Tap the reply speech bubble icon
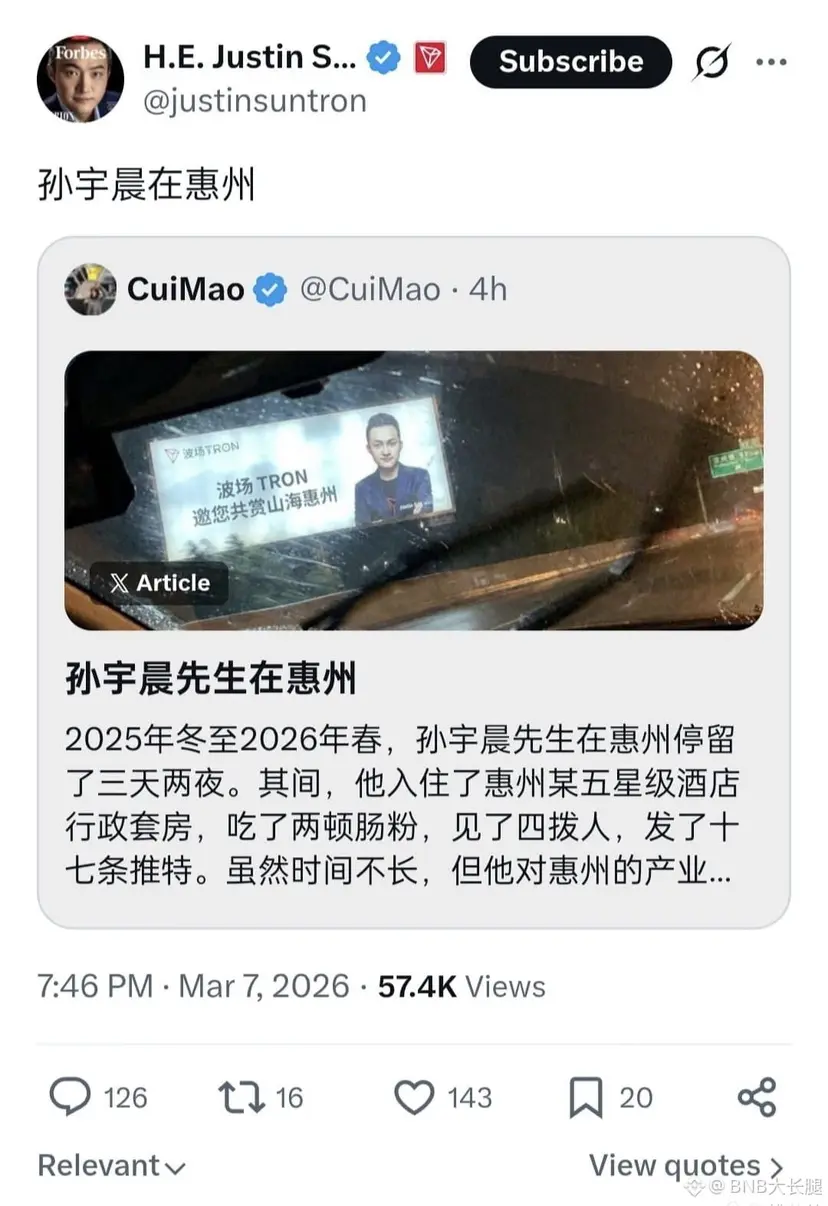828x1206 pixels. click(69, 1097)
